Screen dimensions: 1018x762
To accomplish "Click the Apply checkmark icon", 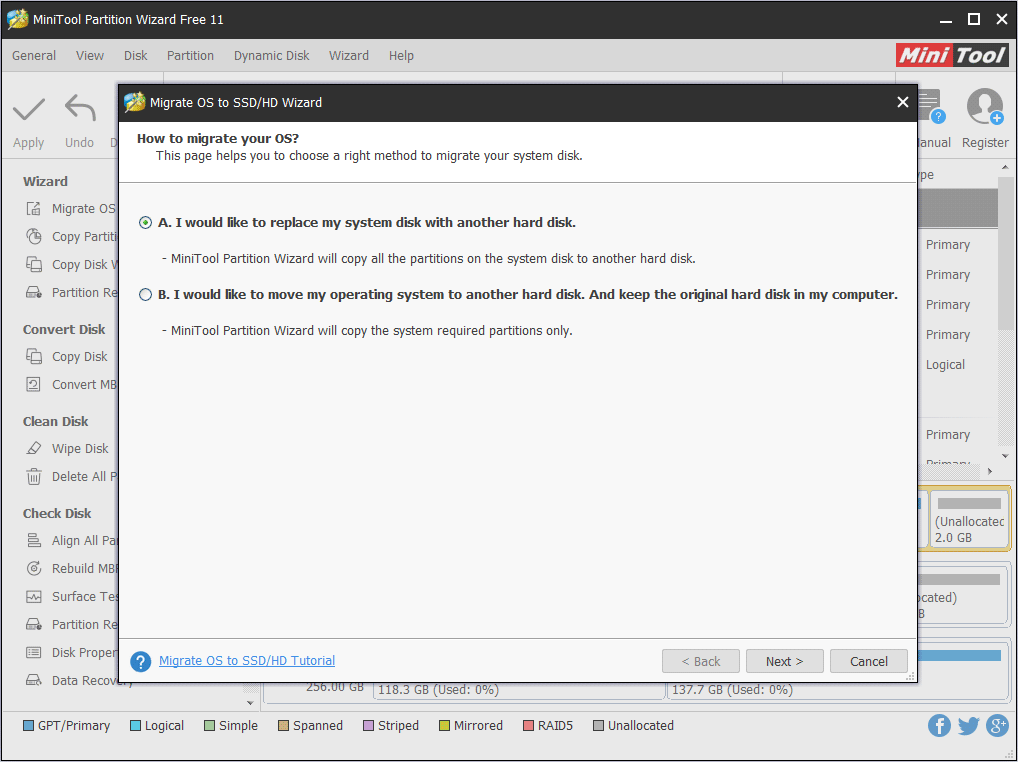I will [x=29, y=109].
